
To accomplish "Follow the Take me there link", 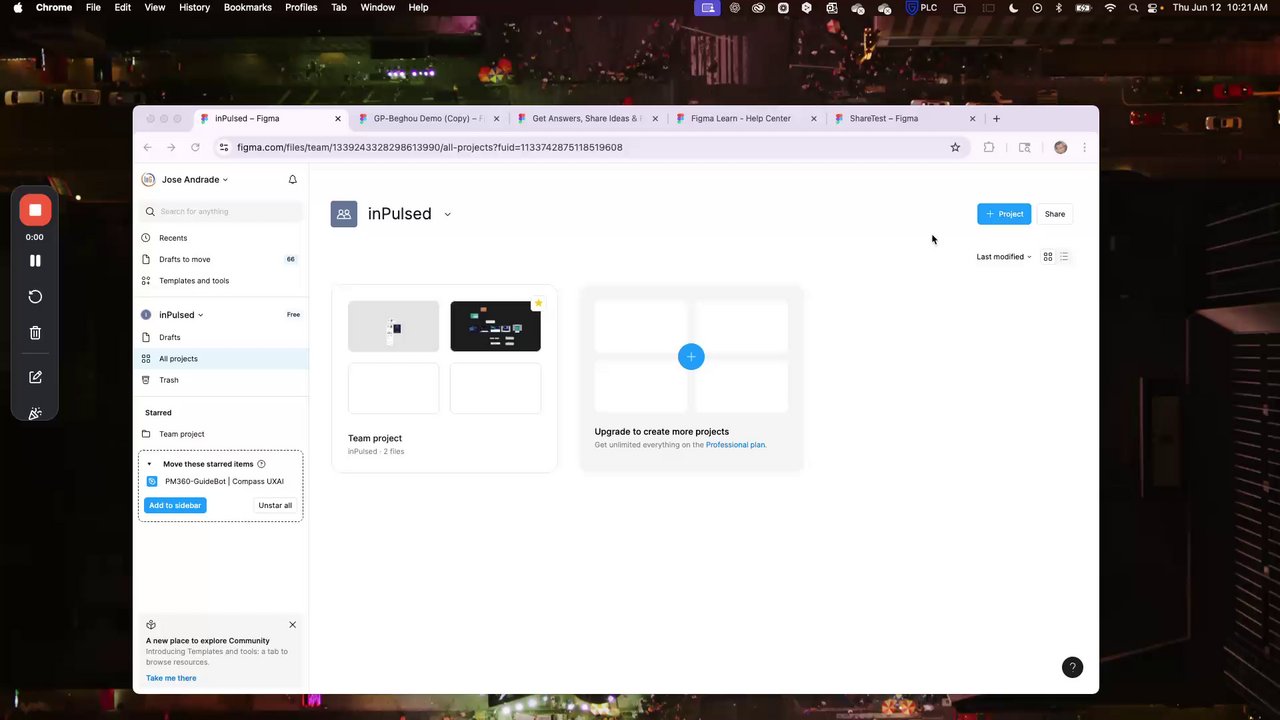I will pyautogui.click(x=171, y=678).
